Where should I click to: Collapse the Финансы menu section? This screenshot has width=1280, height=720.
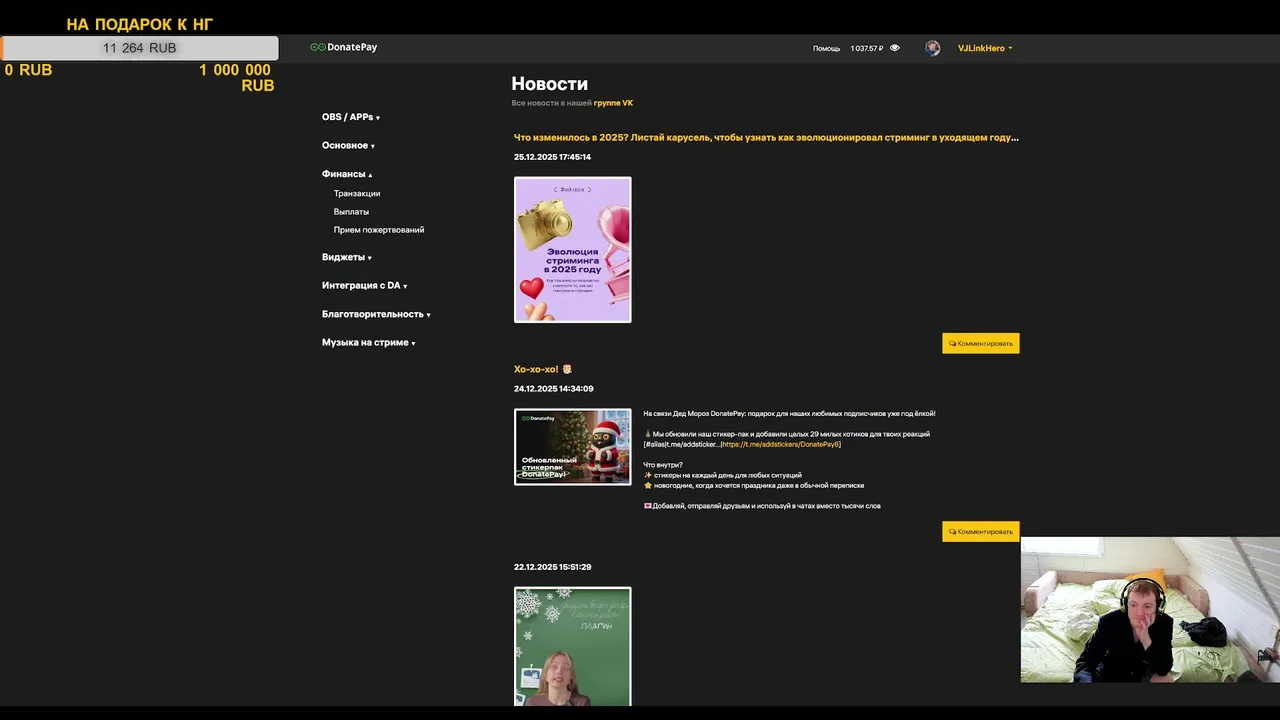click(x=347, y=174)
